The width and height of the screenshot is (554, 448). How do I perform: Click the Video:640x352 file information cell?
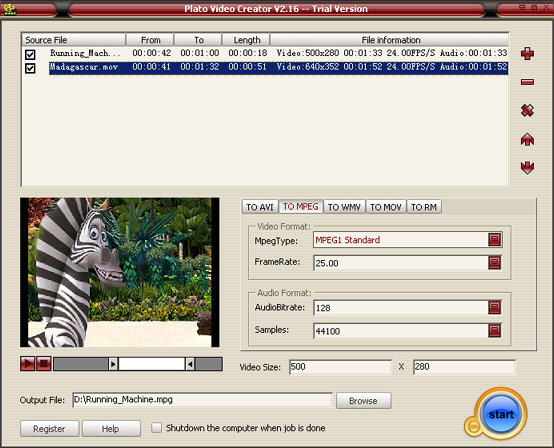tap(392, 67)
